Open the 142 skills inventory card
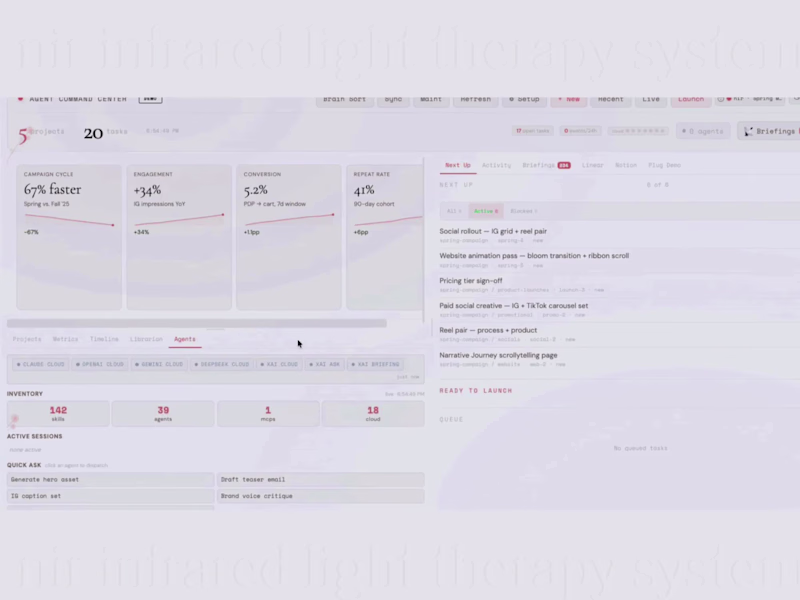The width and height of the screenshot is (800, 600). (58, 414)
